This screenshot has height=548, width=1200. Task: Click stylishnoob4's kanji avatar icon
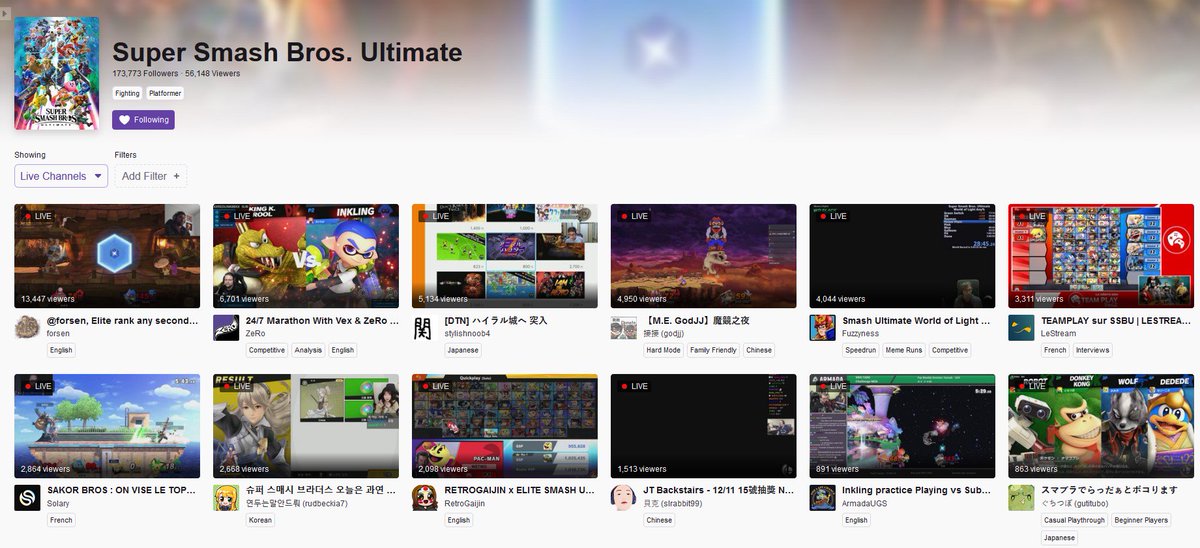coord(425,328)
